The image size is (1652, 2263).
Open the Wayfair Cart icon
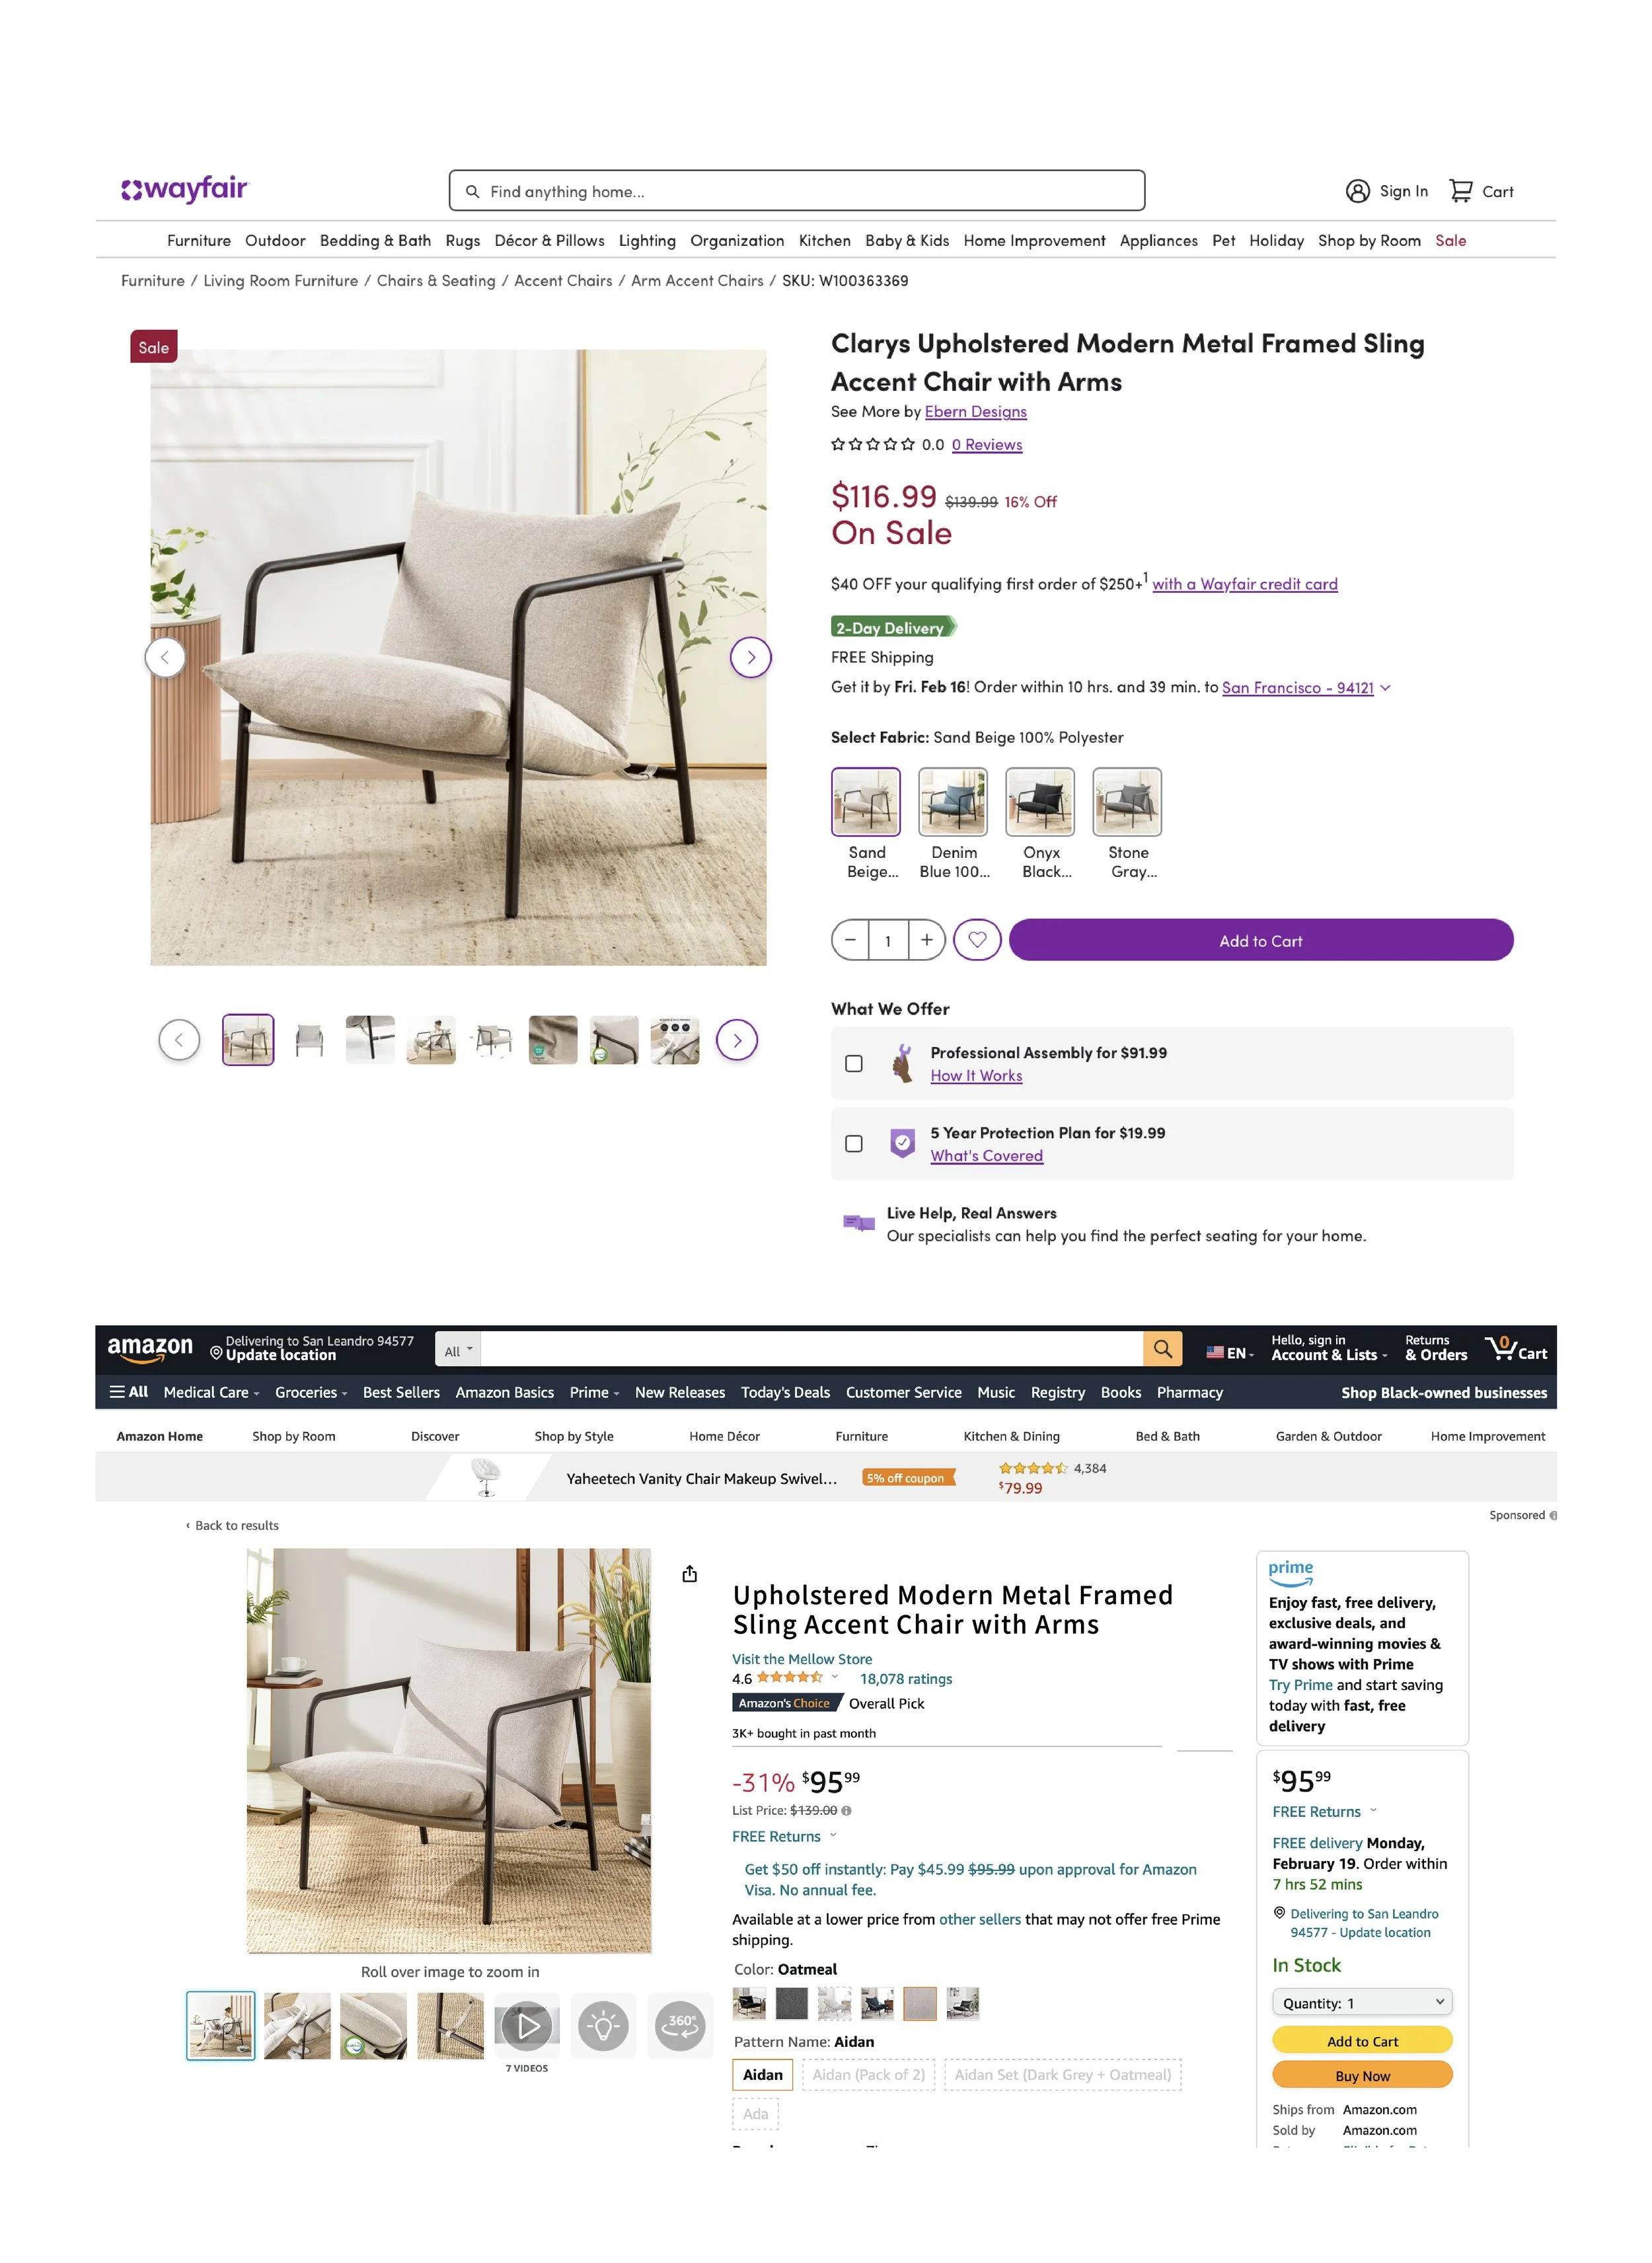[x=1460, y=191]
